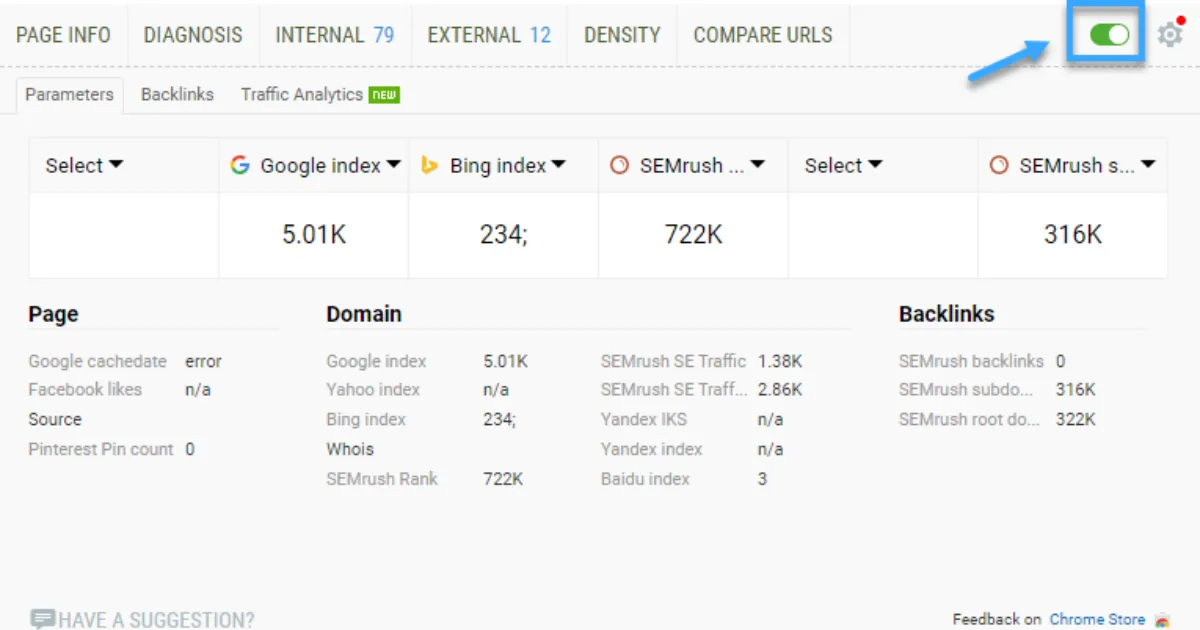Go to the COMPARE URLS tab
The height and width of the screenshot is (630, 1200).
tap(763, 35)
